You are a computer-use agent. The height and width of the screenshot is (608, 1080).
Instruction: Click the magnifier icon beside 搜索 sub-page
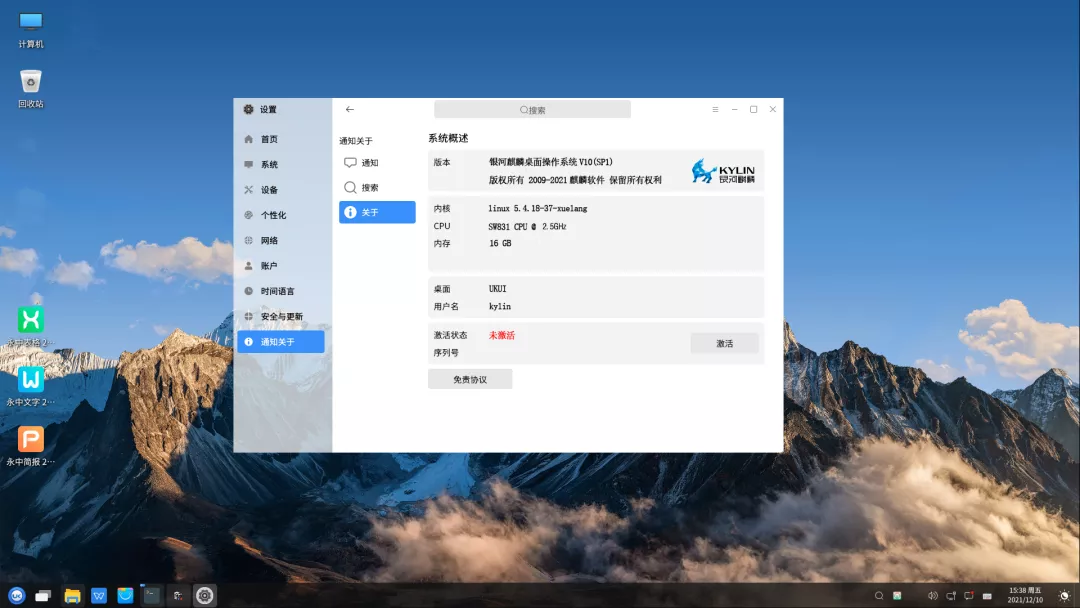click(x=351, y=187)
